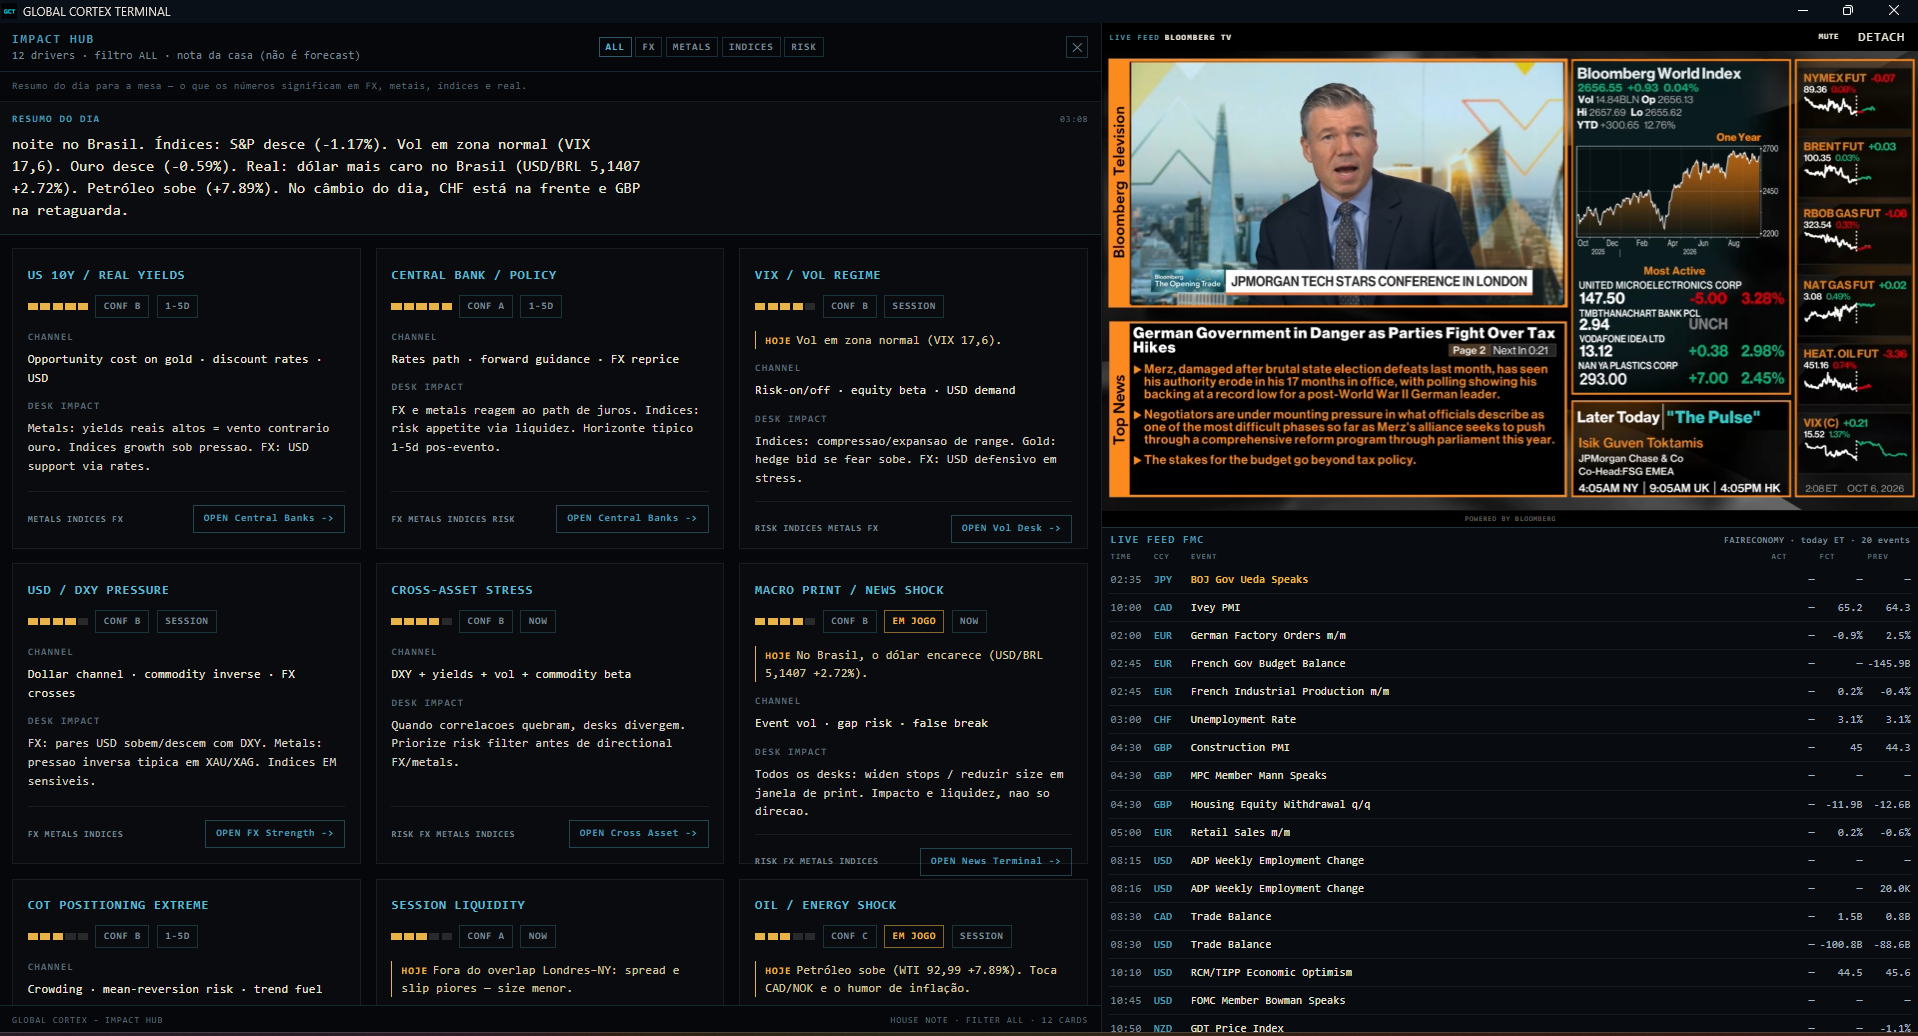The height and width of the screenshot is (1036, 1918).
Task: Click SESSION badge on VIX Vol Regime card
Action: [914, 306]
